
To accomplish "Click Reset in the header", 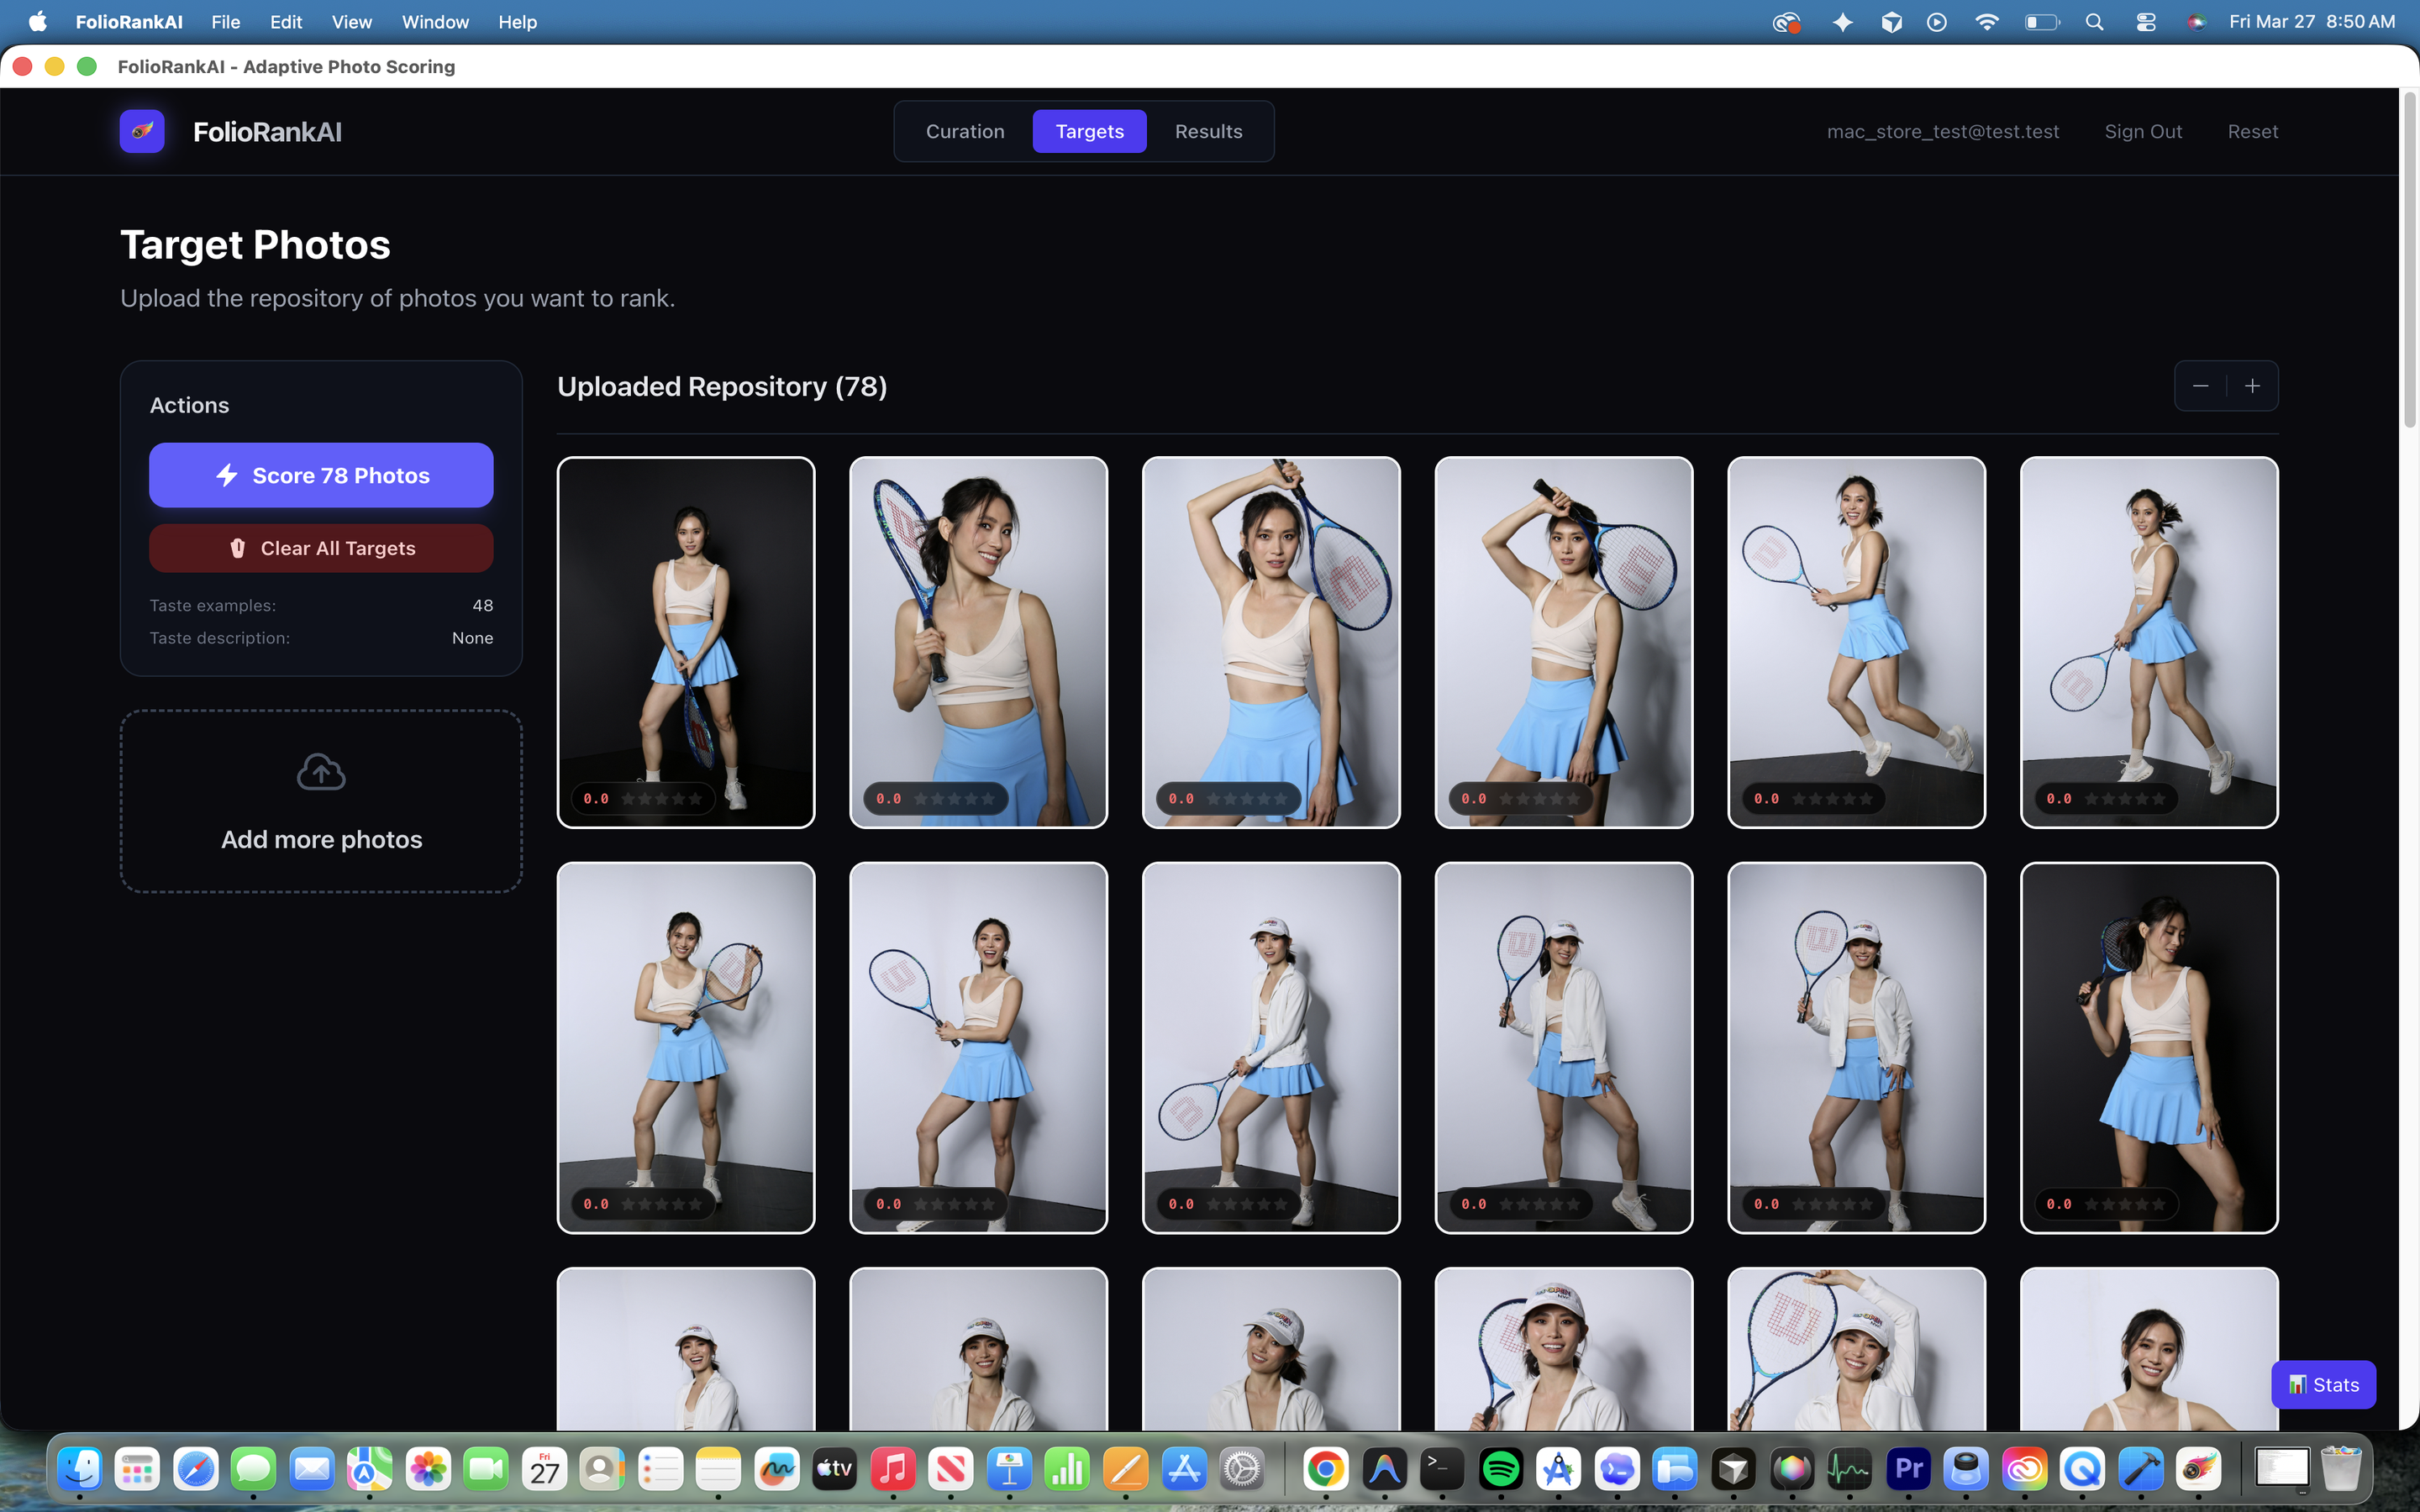I will (x=2252, y=131).
